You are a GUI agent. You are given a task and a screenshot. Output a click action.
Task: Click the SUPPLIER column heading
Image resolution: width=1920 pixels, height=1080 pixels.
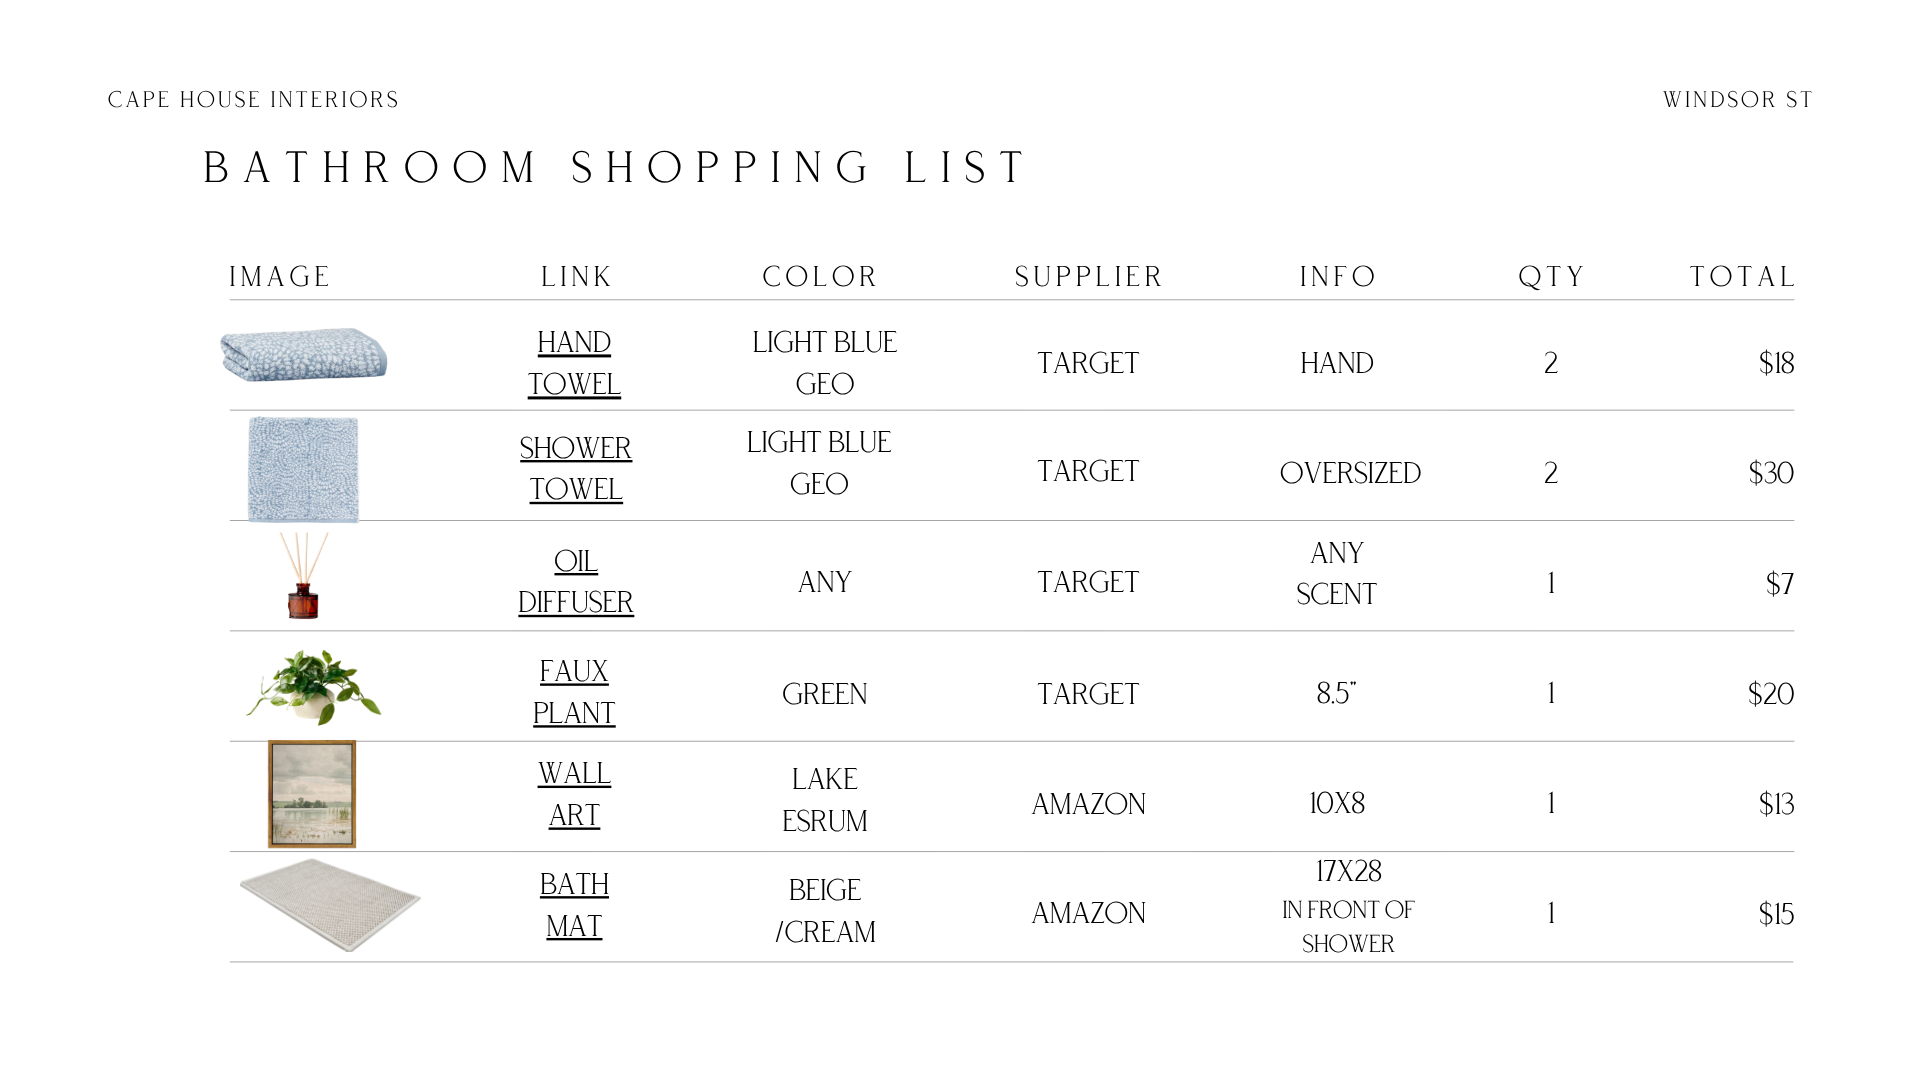[1088, 277]
